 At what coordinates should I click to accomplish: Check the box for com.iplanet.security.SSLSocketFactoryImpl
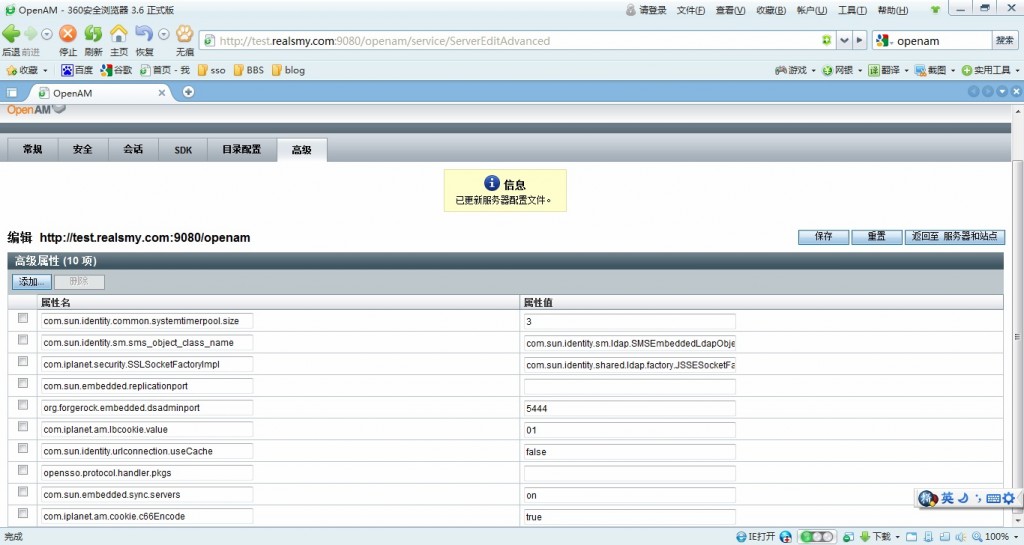(23, 361)
